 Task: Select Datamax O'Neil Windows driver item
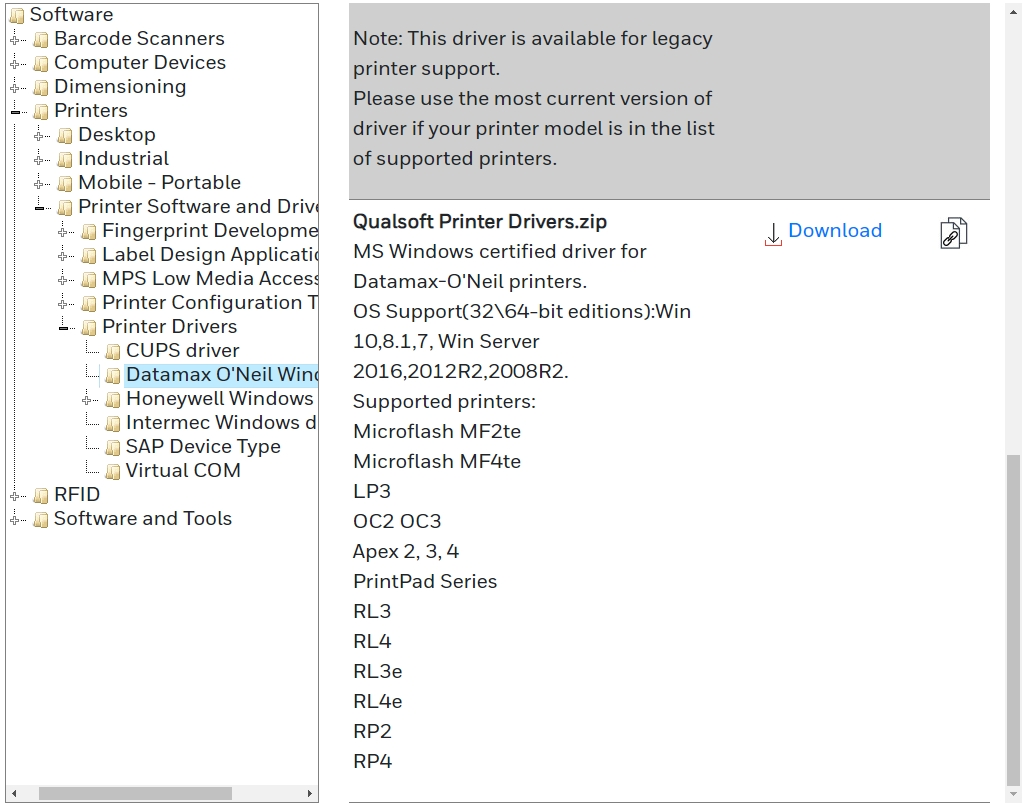pyautogui.click(x=221, y=375)
